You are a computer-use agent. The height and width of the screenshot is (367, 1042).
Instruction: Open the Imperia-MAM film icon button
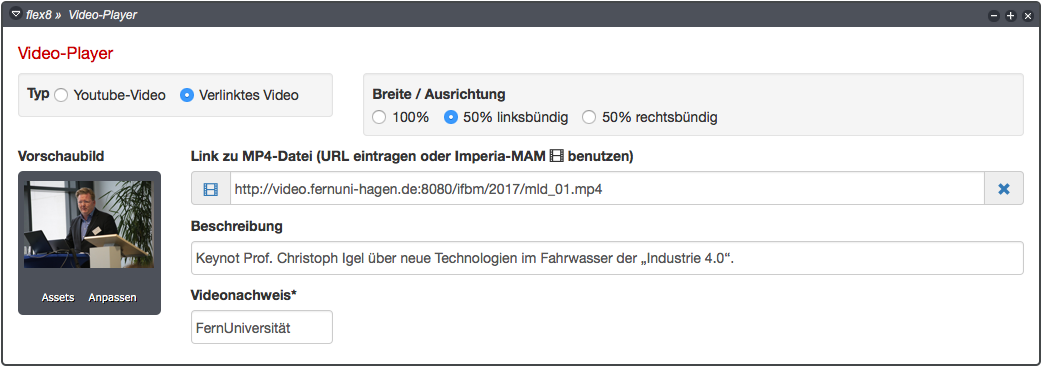click(x=211, y=189)
